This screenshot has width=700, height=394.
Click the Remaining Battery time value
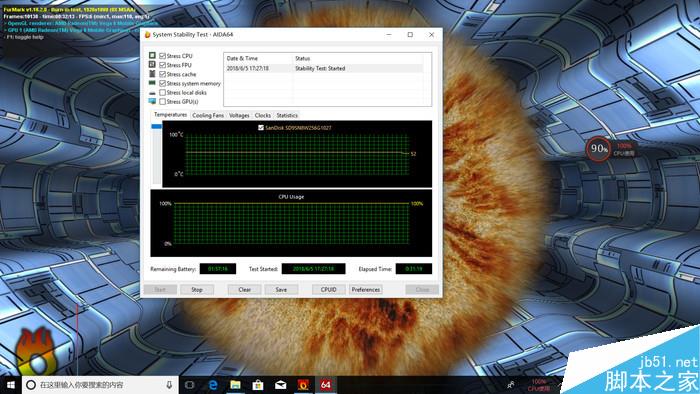click(217, 269)
